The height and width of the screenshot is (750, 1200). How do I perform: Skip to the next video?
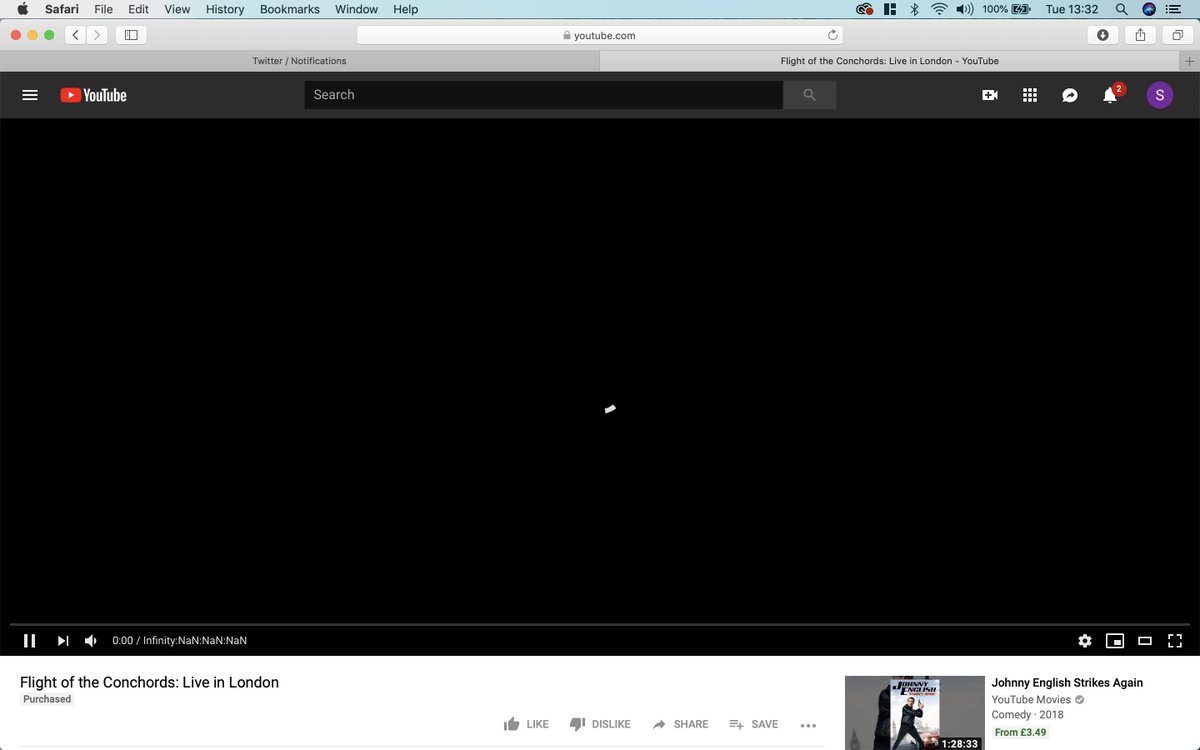pyautogui.click(x=63, y=640)
